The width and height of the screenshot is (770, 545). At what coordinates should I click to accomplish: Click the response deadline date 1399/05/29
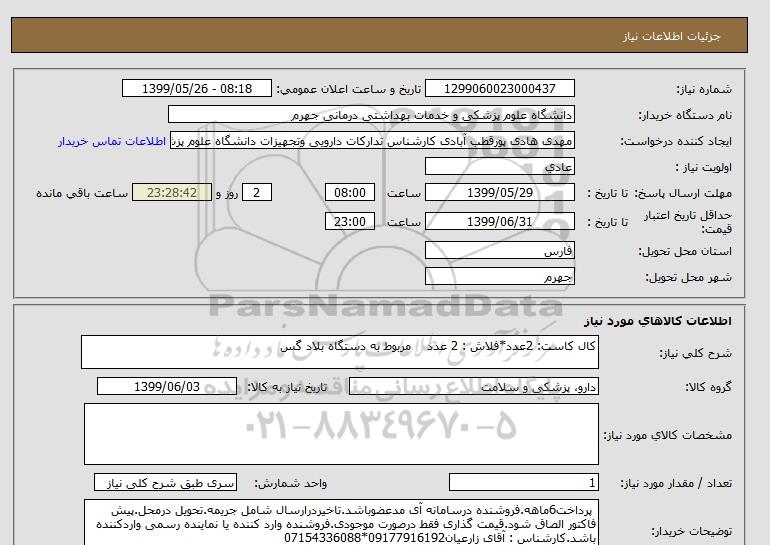point(499,192)
